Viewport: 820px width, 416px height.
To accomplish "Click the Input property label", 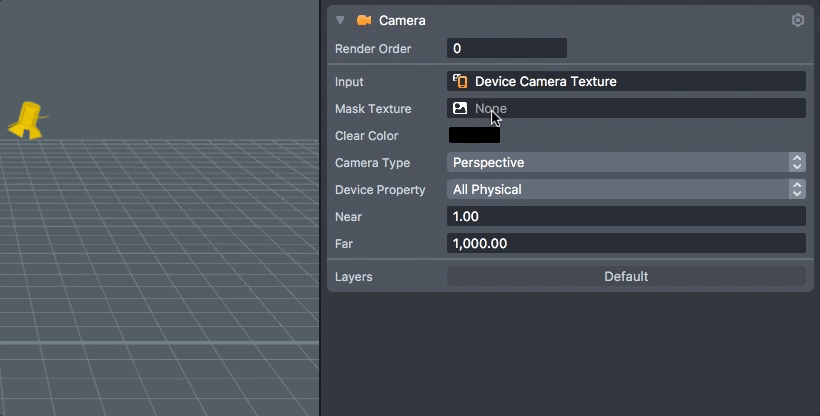I will [x=349, y=82].
